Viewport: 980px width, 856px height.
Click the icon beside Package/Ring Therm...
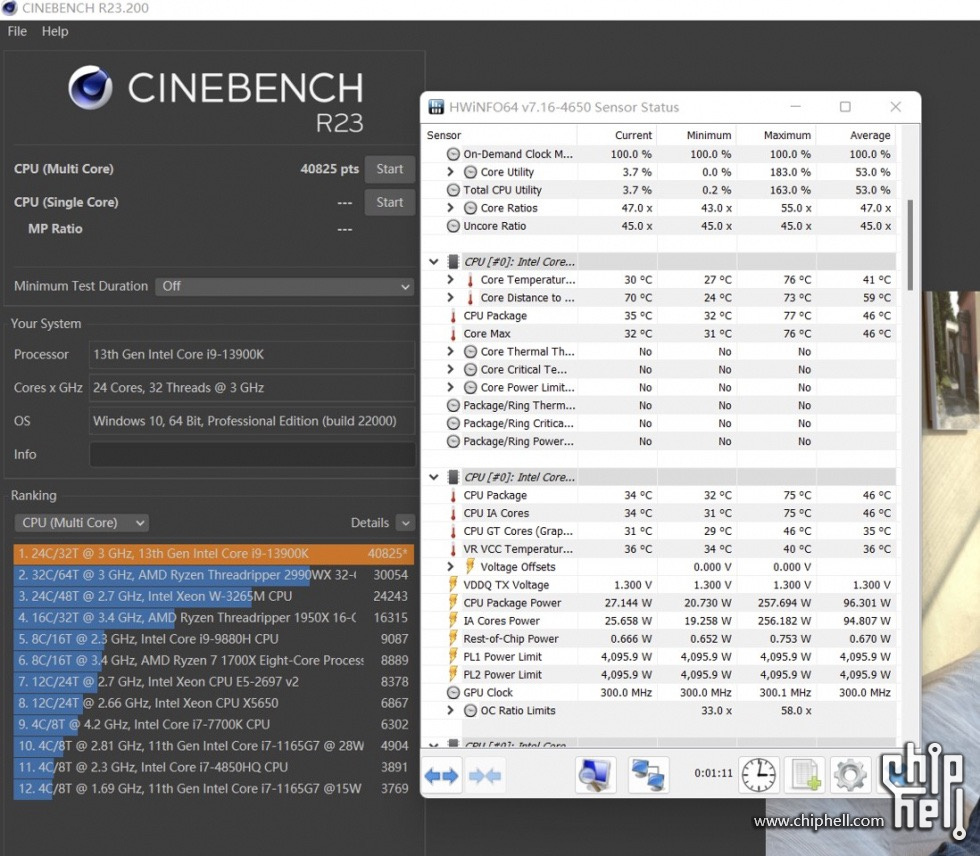[453, 406]
